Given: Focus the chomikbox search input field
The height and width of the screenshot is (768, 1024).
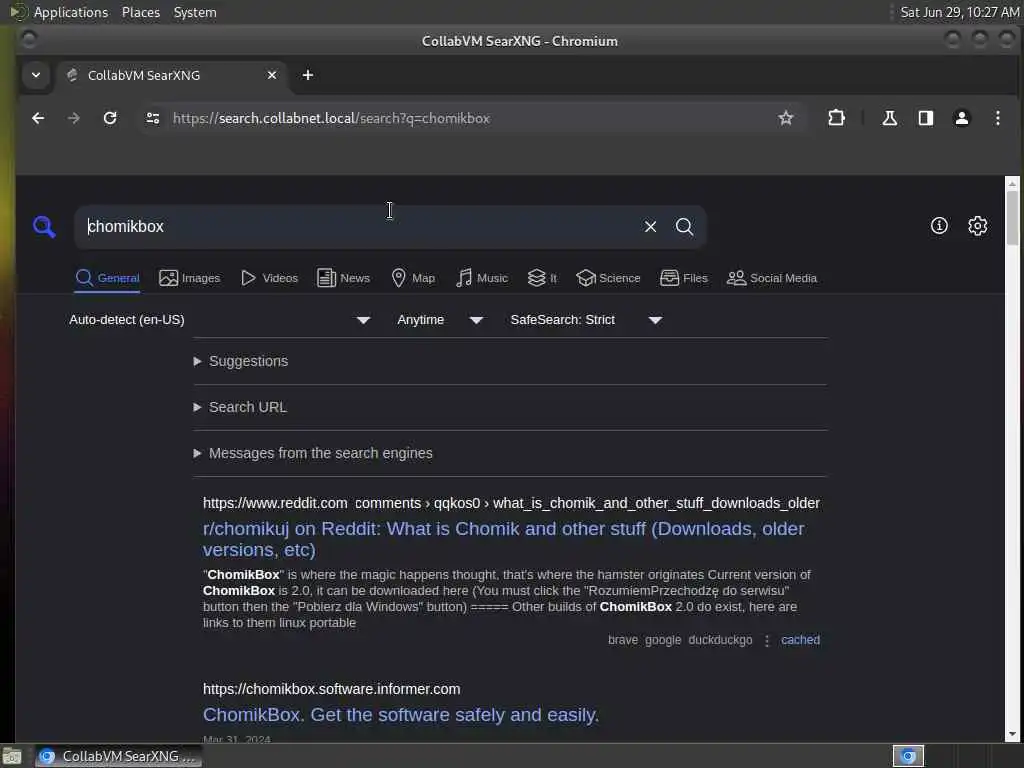Looking at the screenshot, I should (x=359, y=227).
